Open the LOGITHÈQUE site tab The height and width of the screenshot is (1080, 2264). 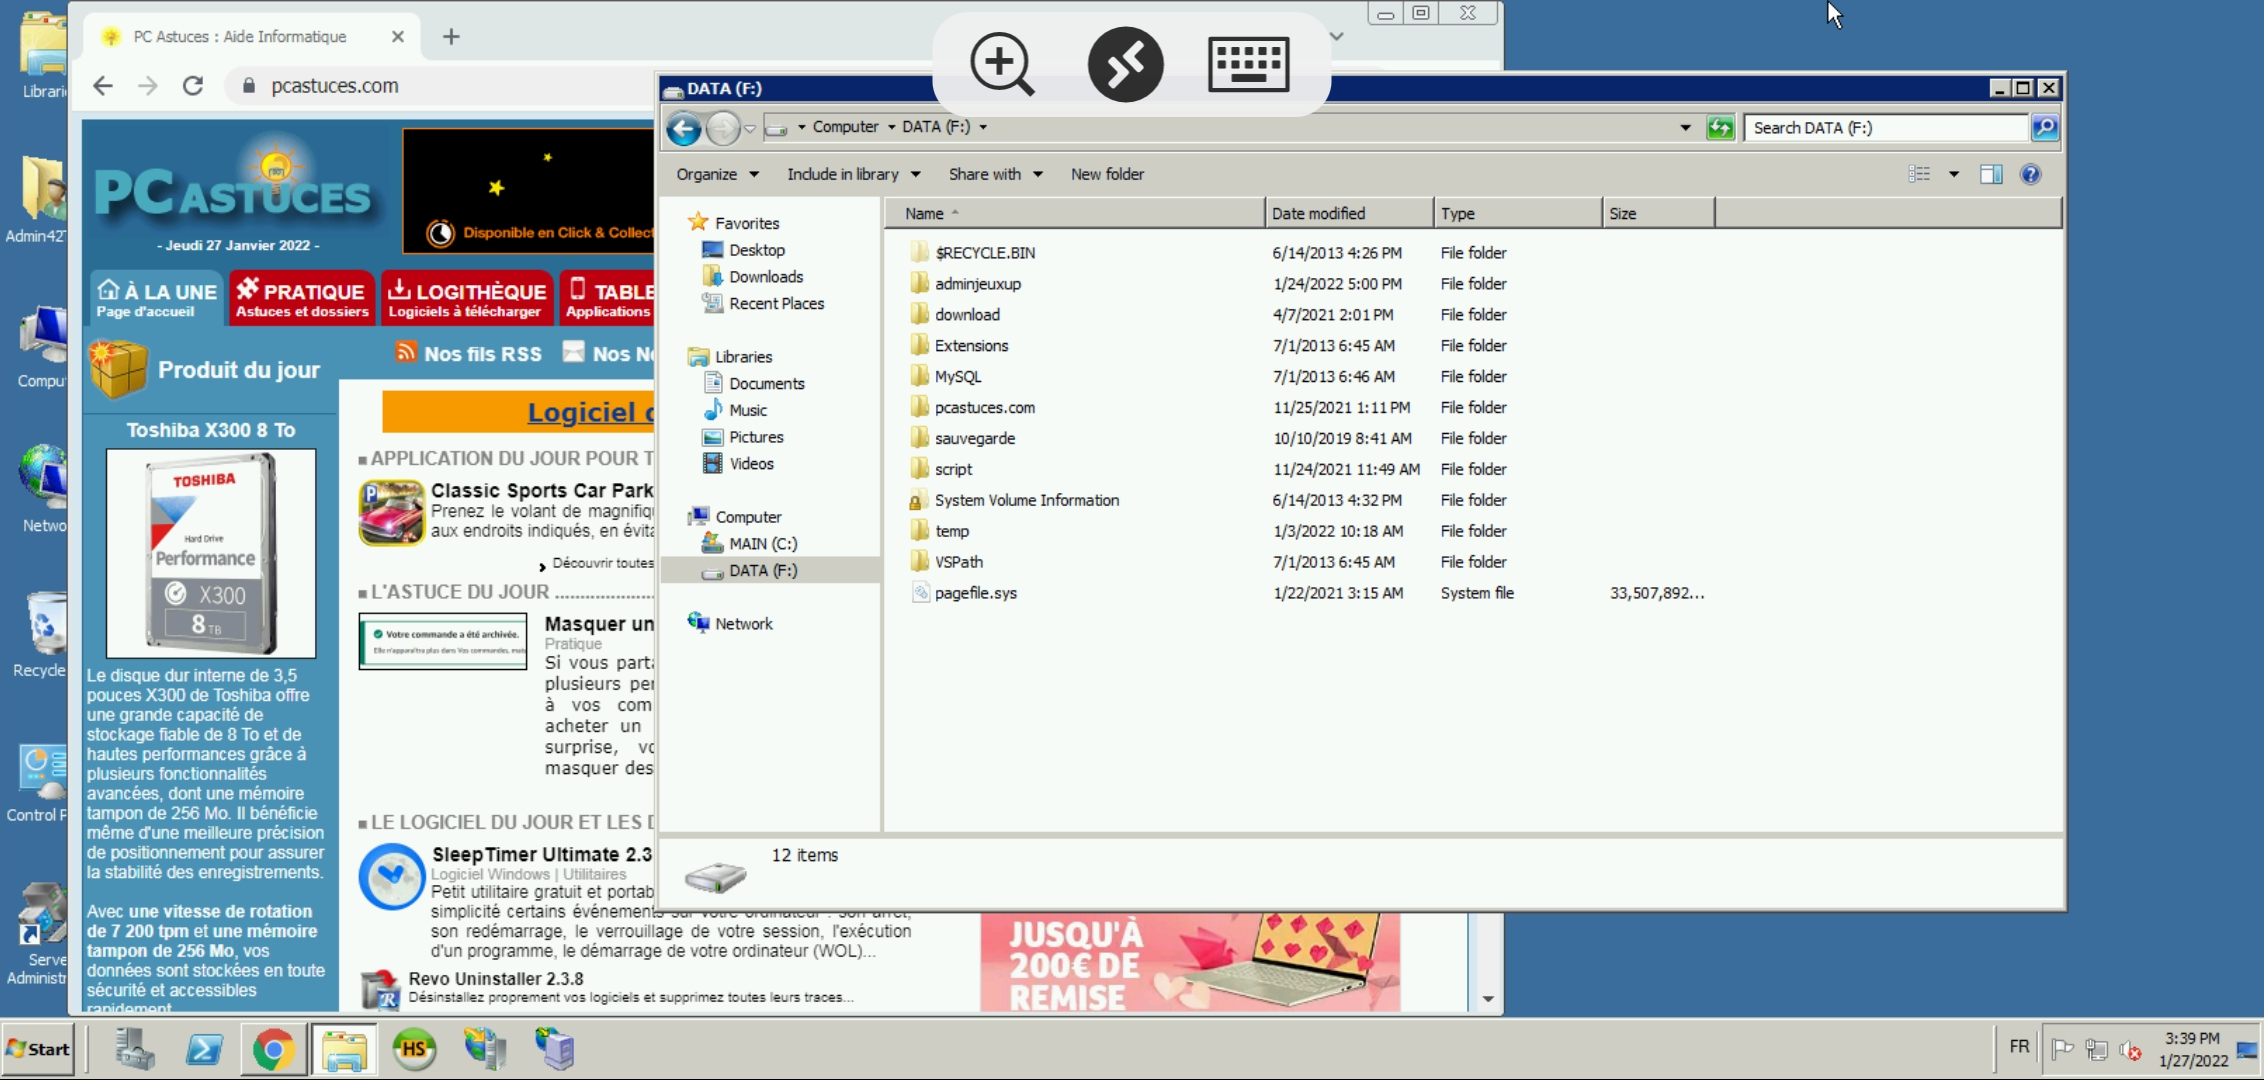click(x=467, y=298)
